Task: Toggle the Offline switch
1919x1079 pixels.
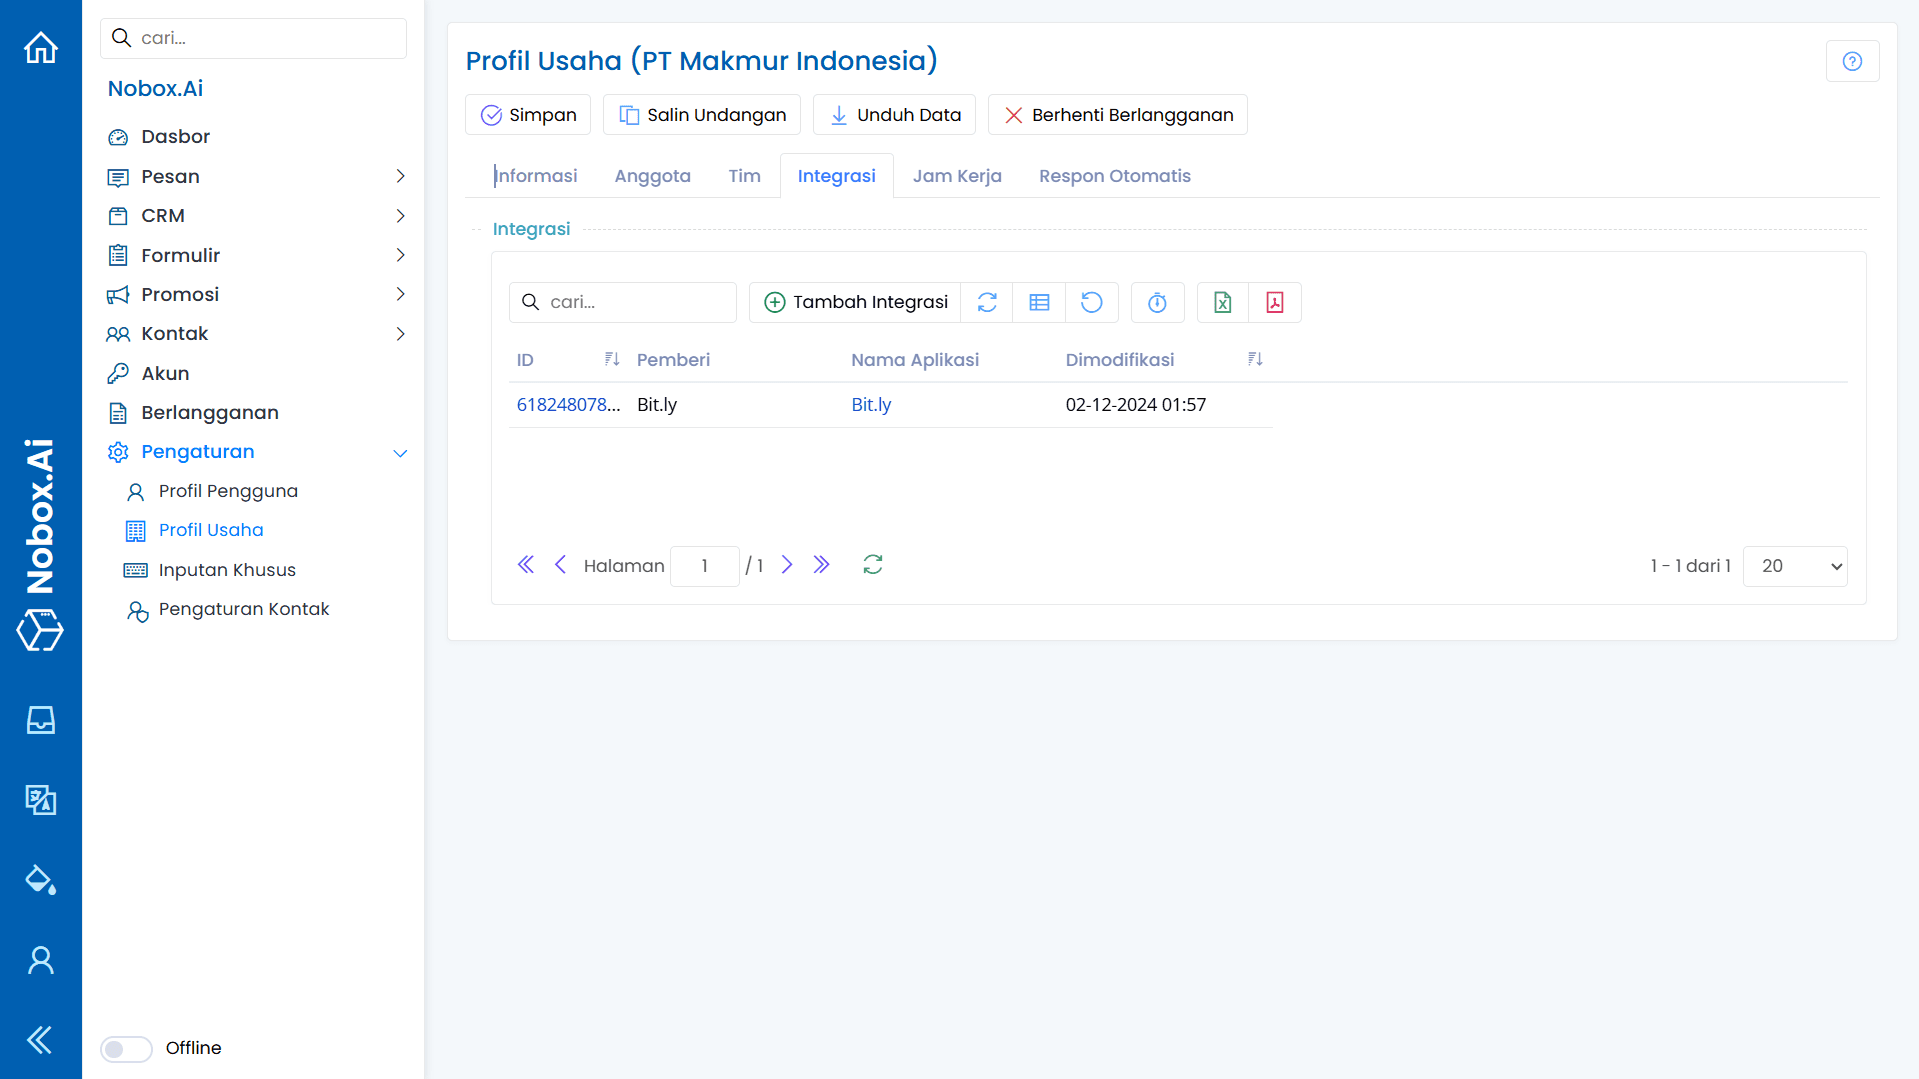Action: pos(125,1048)
